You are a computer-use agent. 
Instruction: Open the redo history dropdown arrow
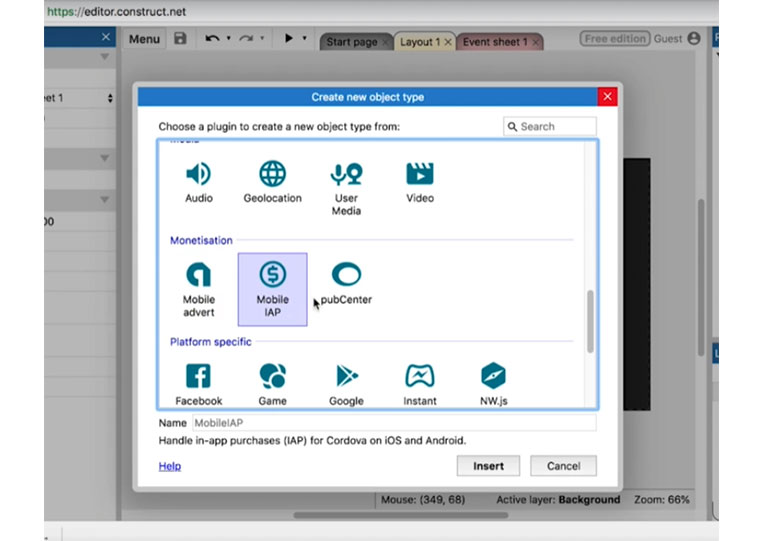pos(262,38)
